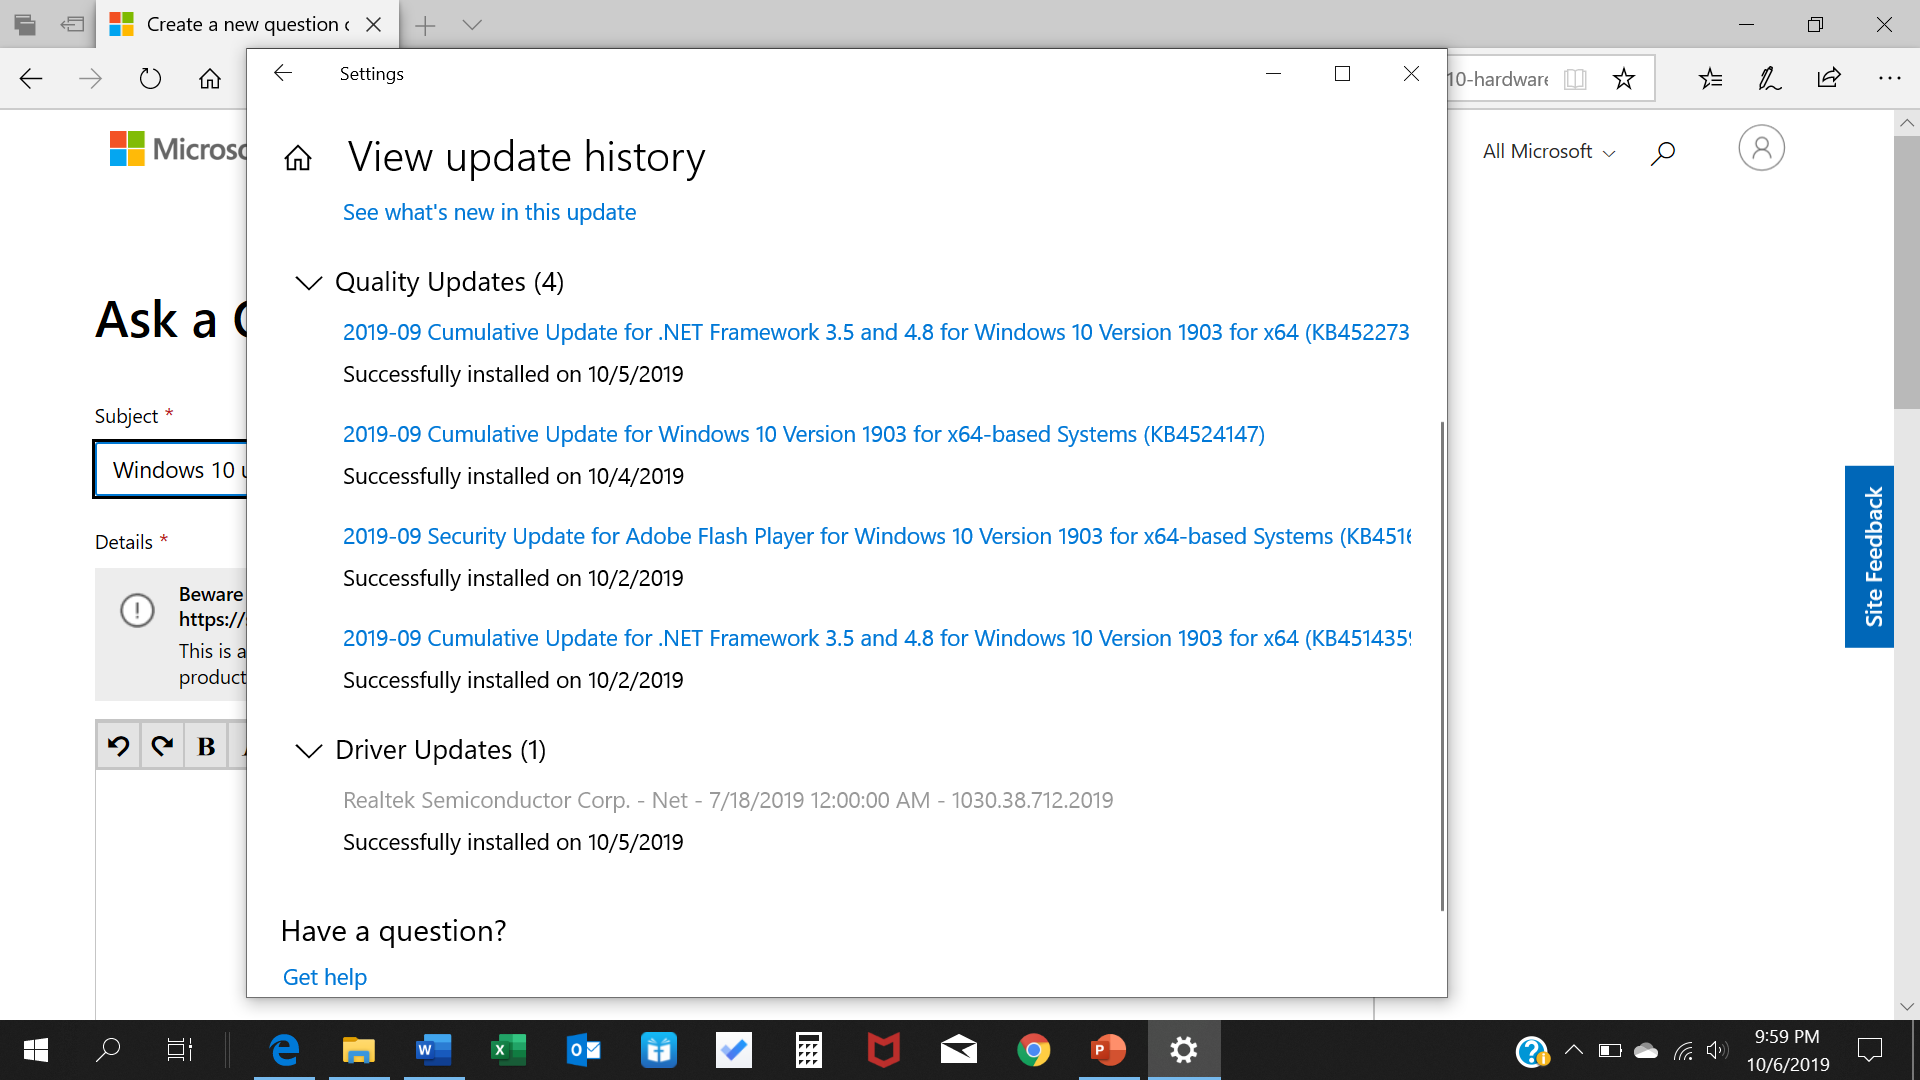Click the Subject input field
The image size is (1920, 1080).
171,470
